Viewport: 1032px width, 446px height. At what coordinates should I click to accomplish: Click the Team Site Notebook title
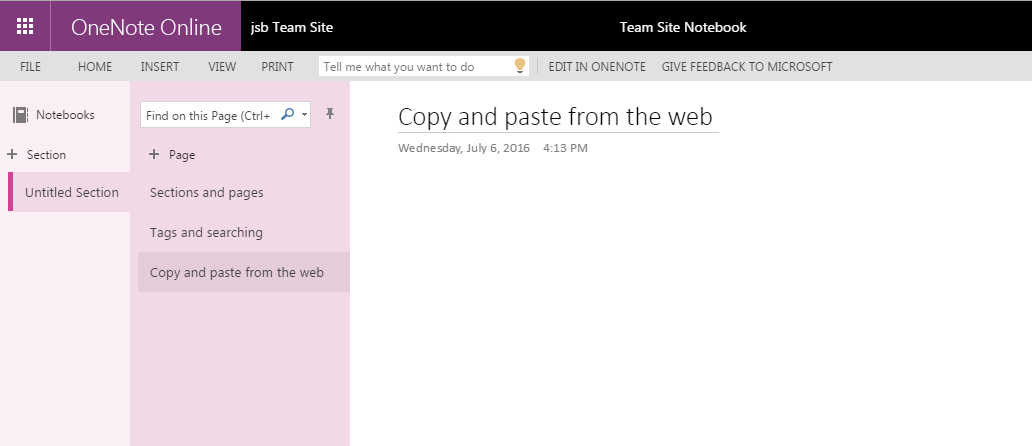683,27
